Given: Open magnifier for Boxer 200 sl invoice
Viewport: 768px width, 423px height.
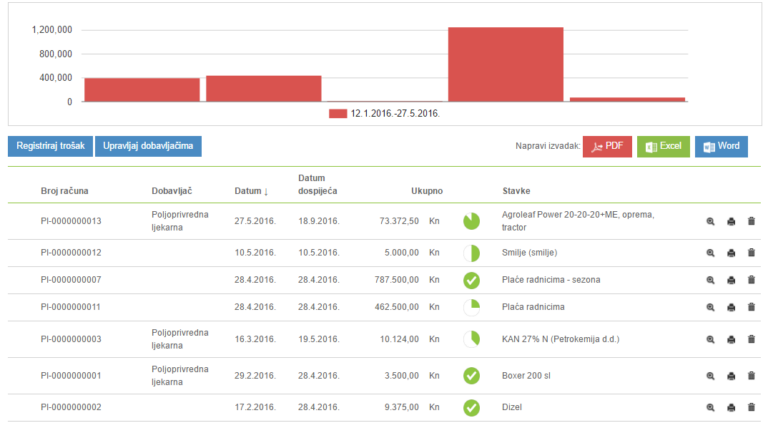Looking at the screenshot, I should [710, 376].
